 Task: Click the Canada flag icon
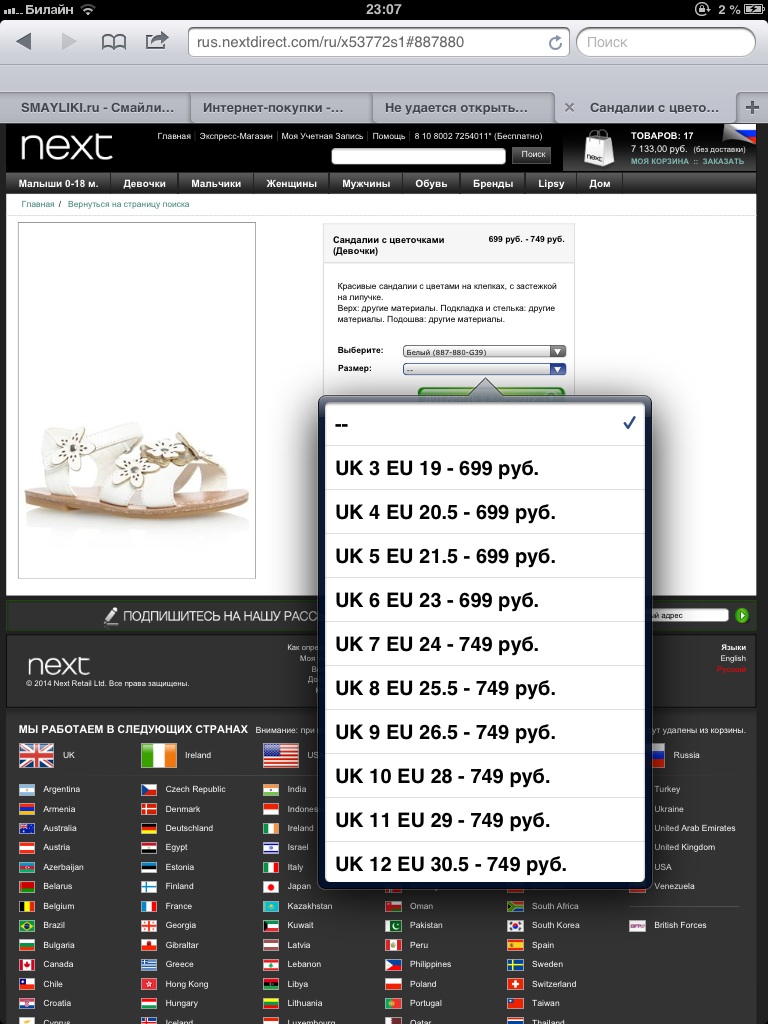point(27,965)
